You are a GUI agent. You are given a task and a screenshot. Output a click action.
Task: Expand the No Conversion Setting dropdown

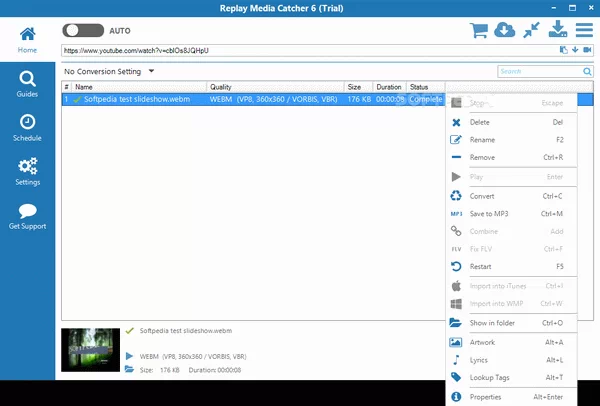click(x=109, y=71)
